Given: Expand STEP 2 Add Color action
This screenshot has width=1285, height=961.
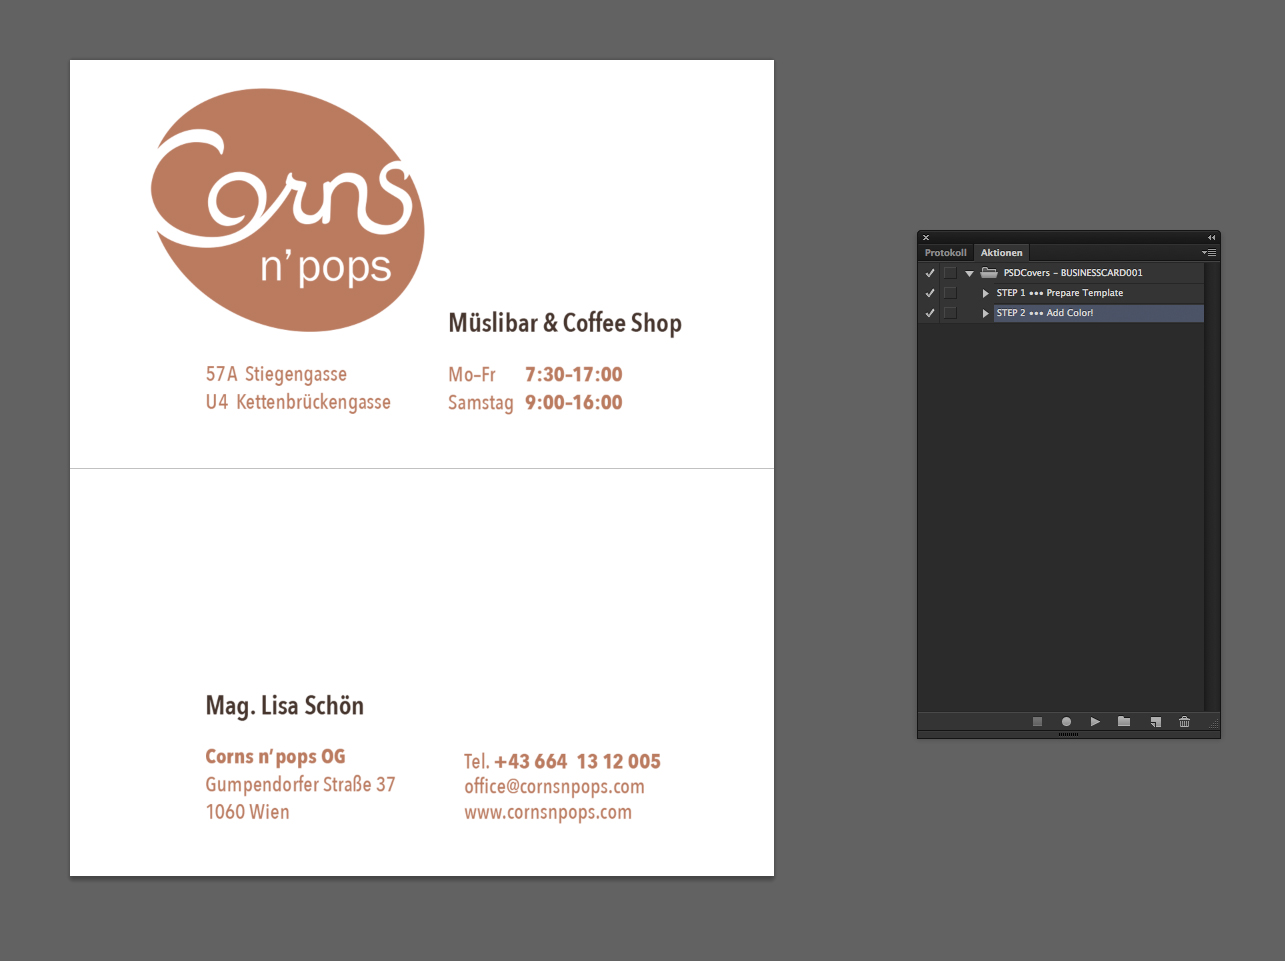Looking at the screenshot, I should (x=985, y=313).
